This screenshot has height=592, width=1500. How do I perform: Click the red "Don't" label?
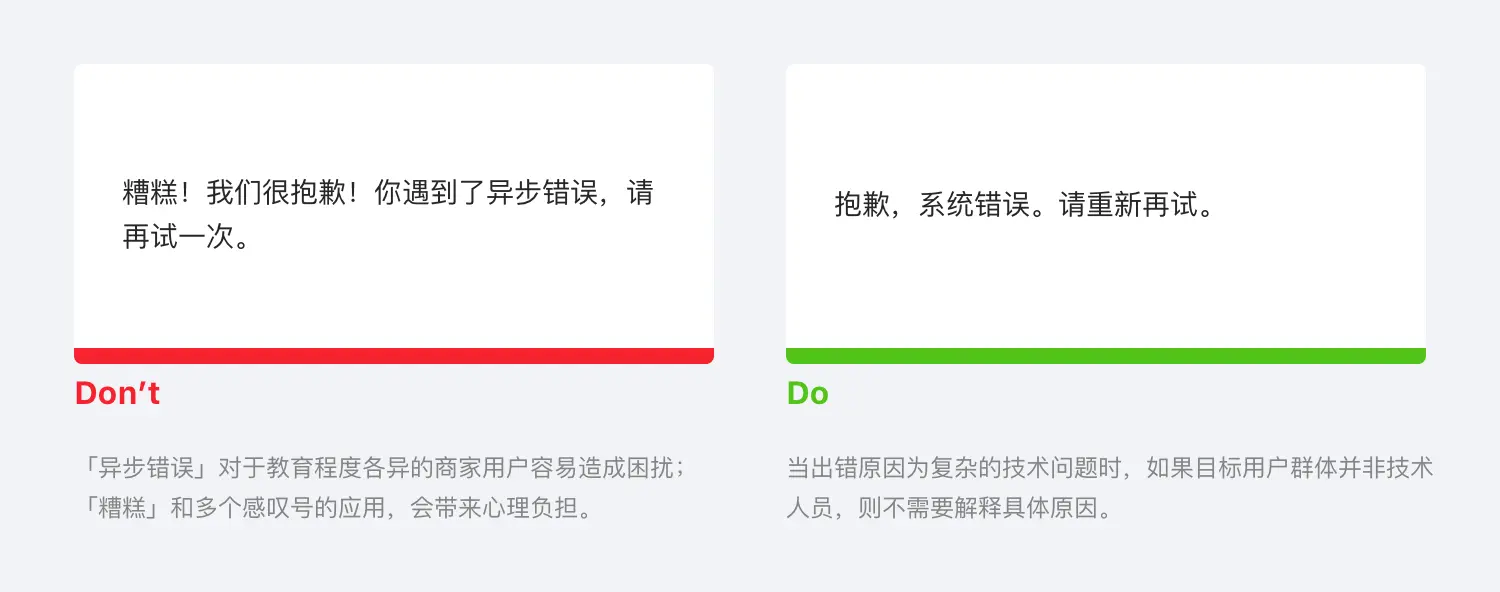tap(117, 394)
